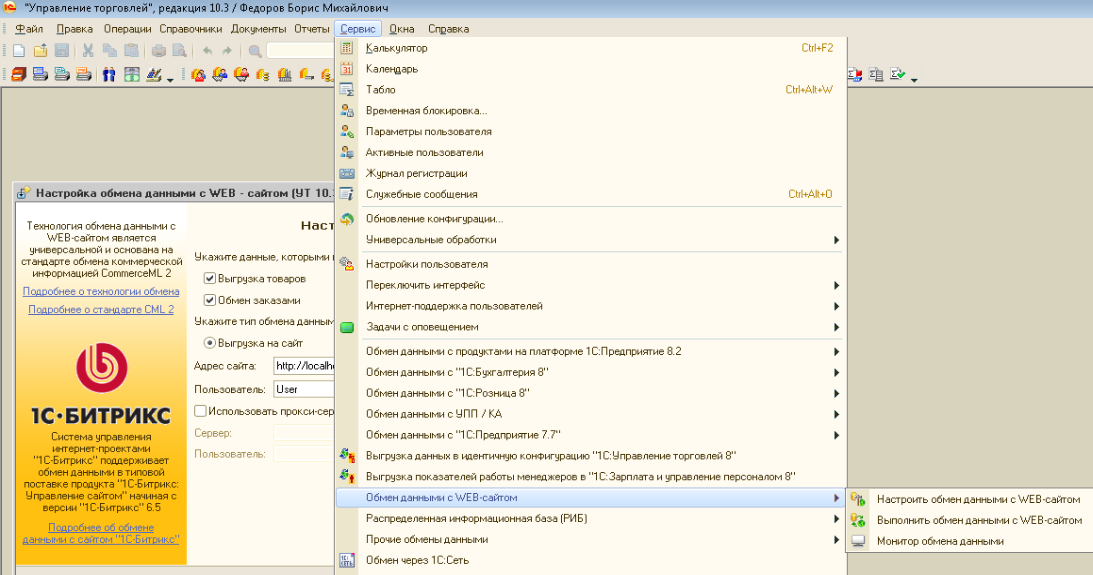
Task: Click the scissors Cut icon in toolbar
Action: point(88,50)
